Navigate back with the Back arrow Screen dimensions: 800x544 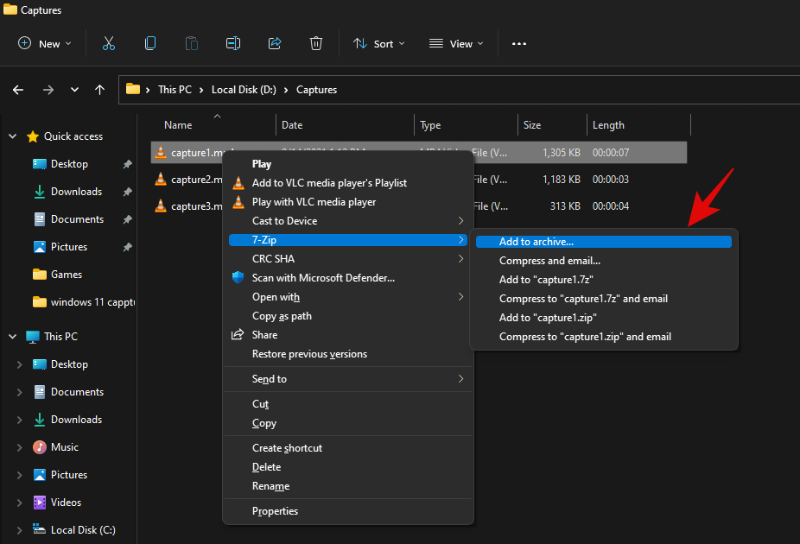18,90
